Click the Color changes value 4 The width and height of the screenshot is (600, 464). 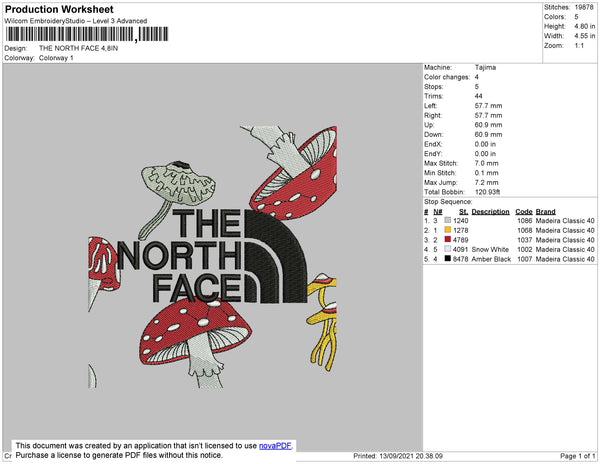pos(477,77)
